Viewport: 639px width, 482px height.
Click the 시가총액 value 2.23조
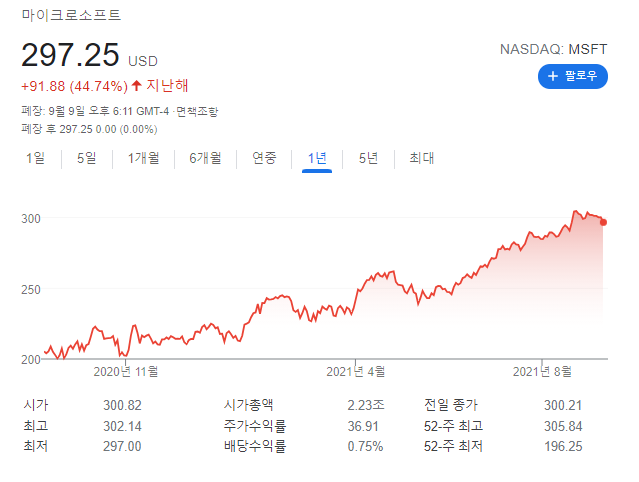tap(366, 405)
